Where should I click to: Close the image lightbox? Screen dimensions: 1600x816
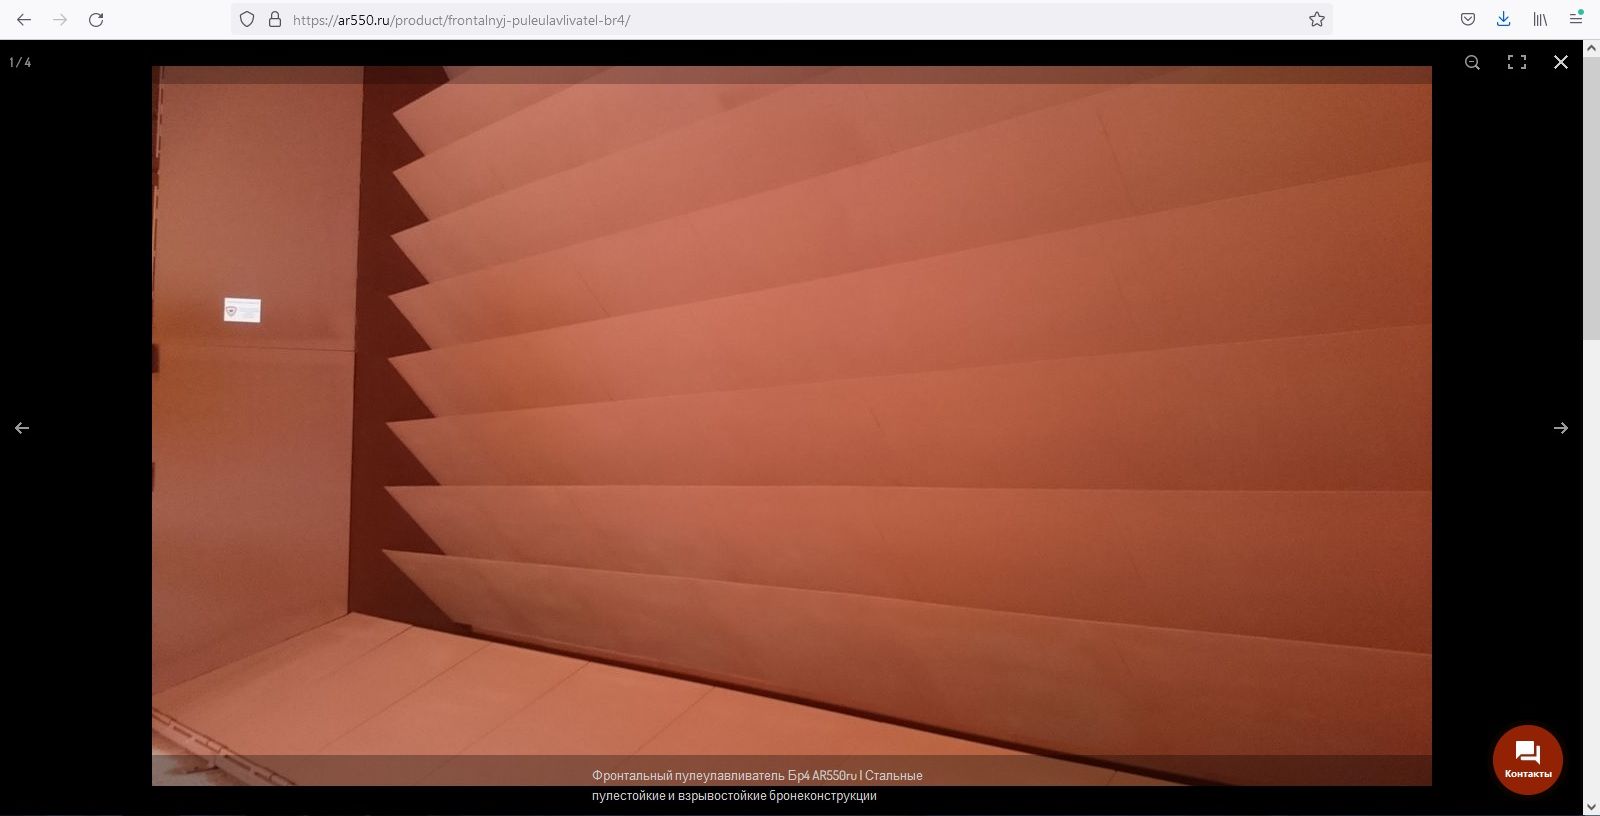1561,62
